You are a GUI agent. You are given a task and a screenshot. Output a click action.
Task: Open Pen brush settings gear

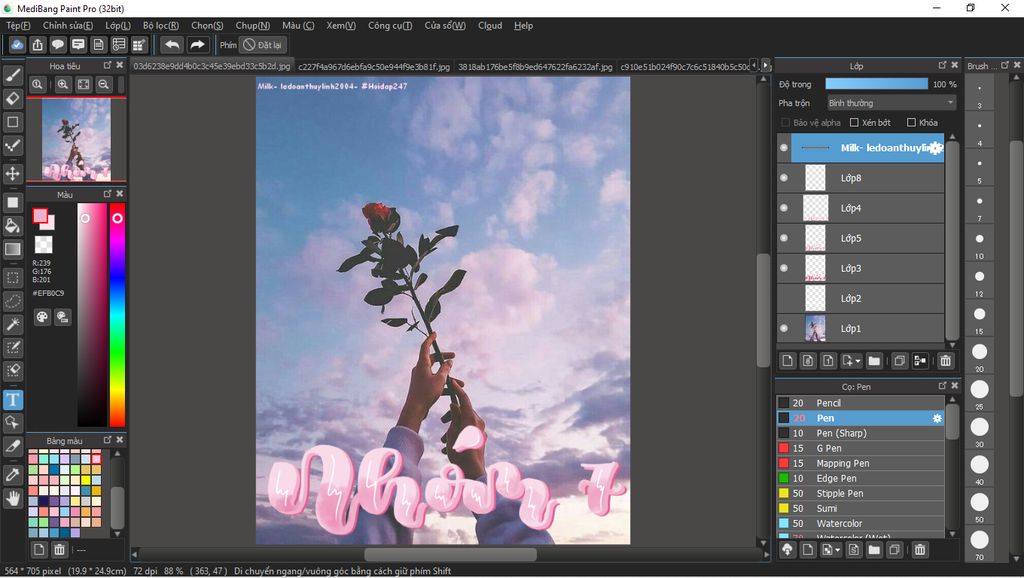[937, 418]
